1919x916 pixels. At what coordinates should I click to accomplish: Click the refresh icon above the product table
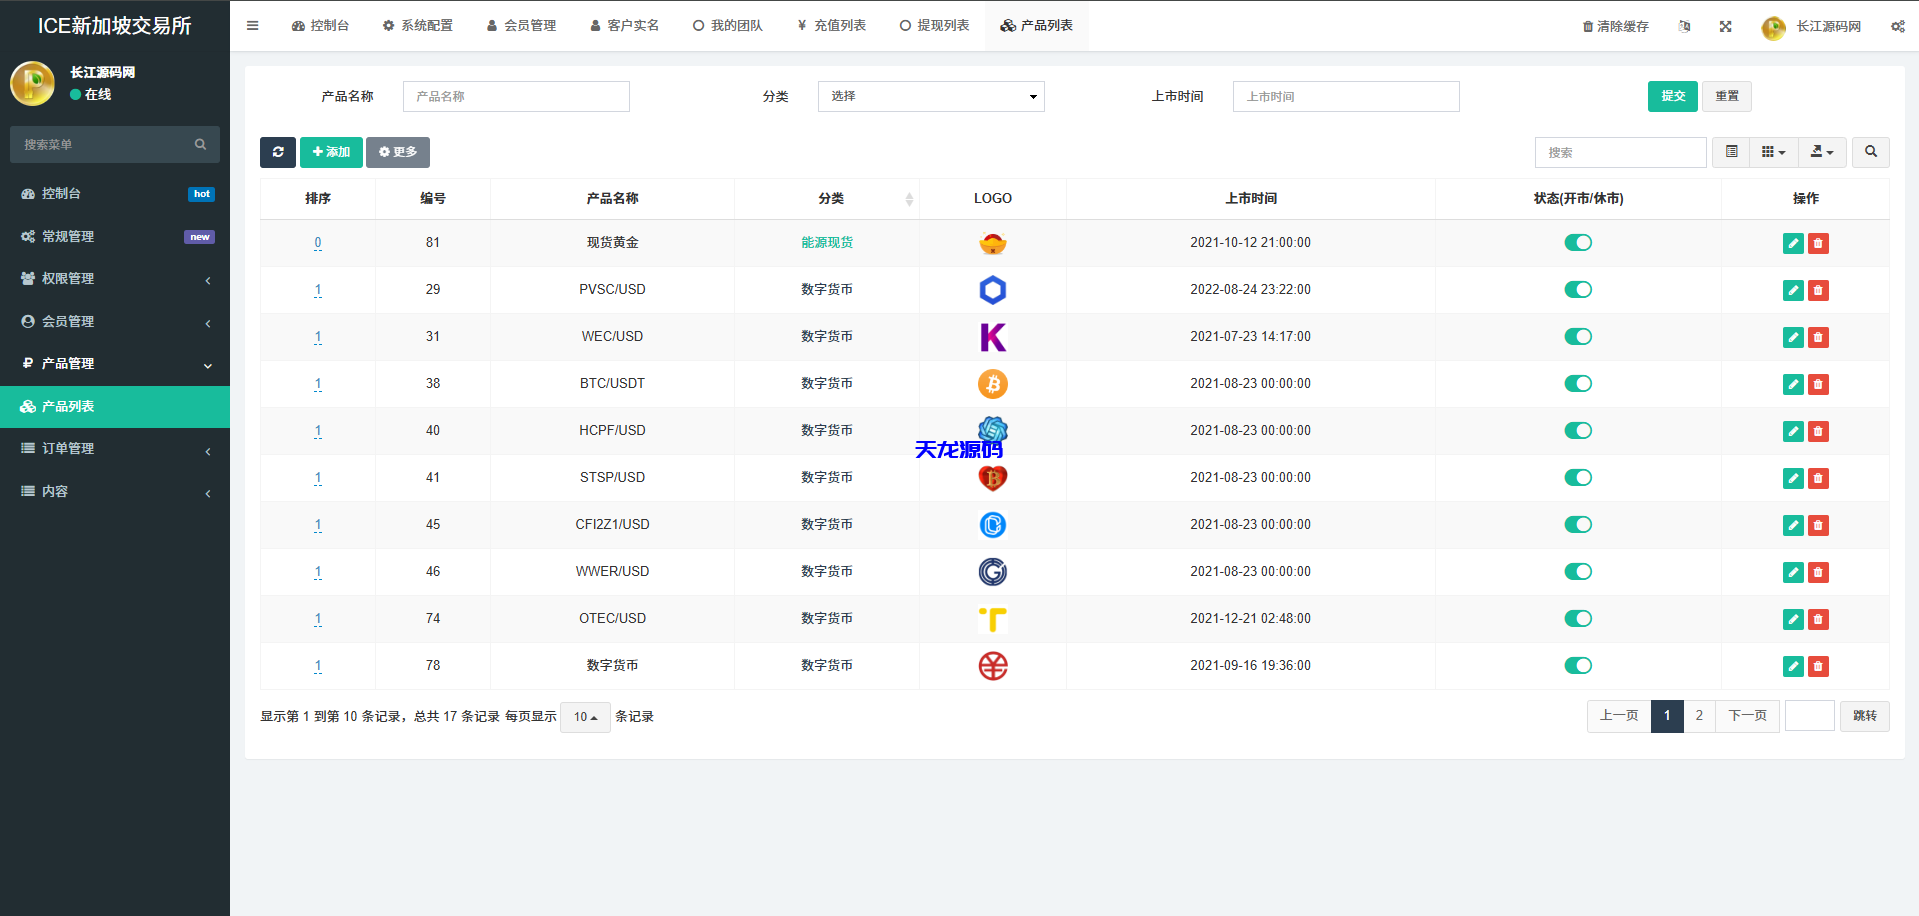278,152
